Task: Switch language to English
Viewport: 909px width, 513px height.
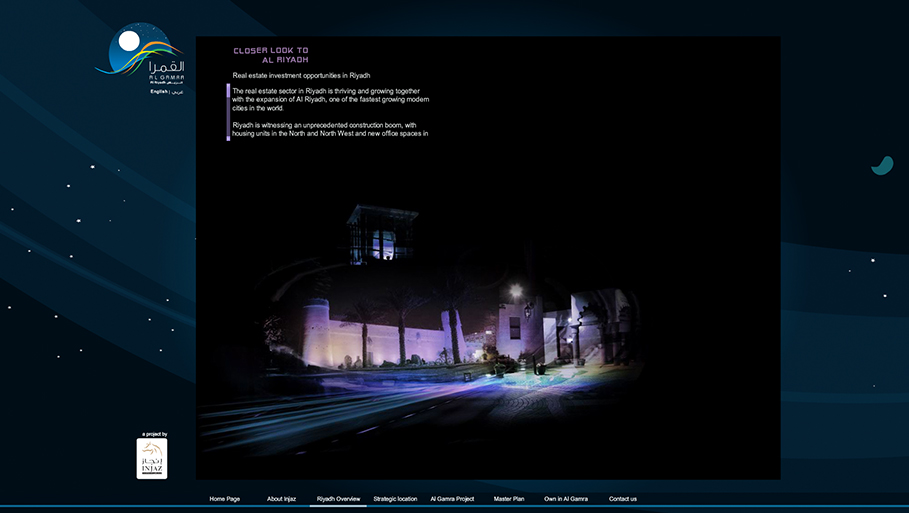Action: [159, 91]
